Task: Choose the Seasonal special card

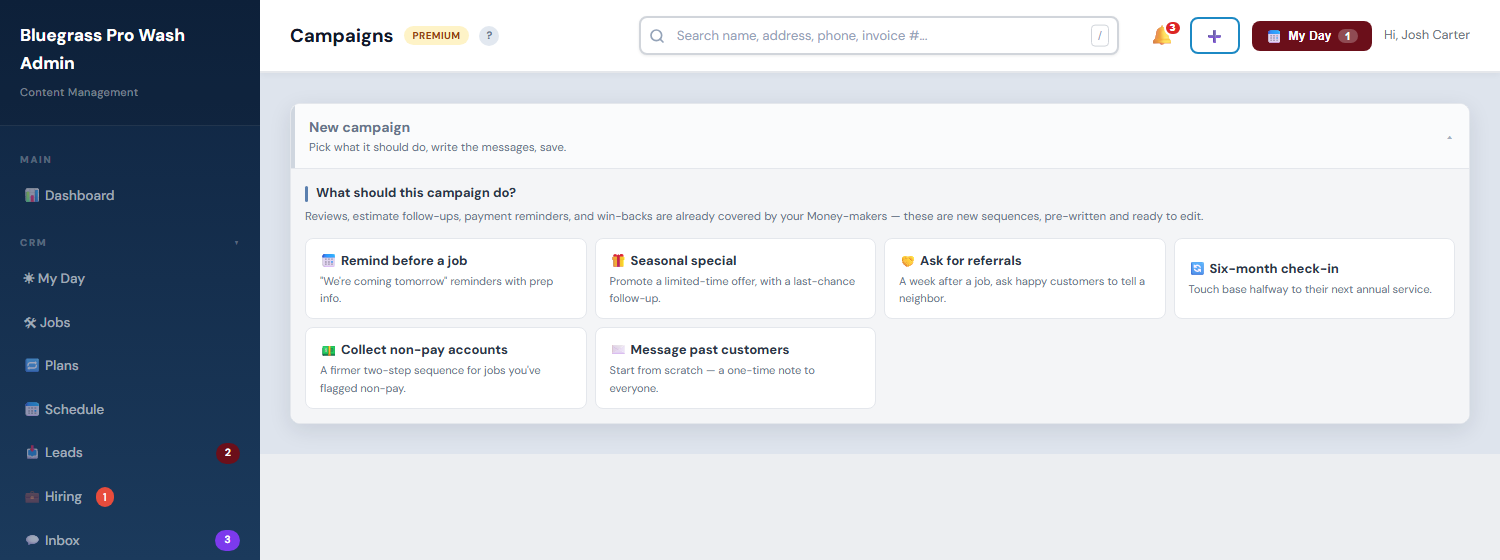Action: tap(735, 278)
